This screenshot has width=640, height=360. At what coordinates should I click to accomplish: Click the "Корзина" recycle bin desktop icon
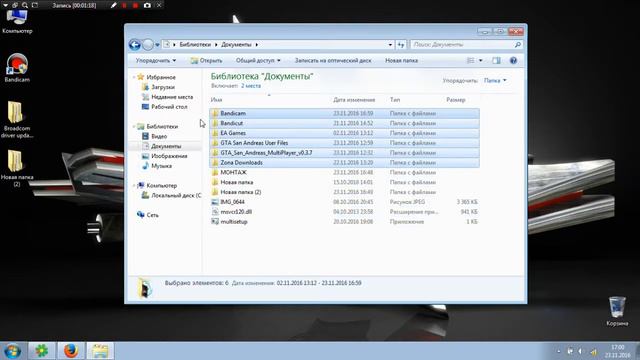click(617, 311)
